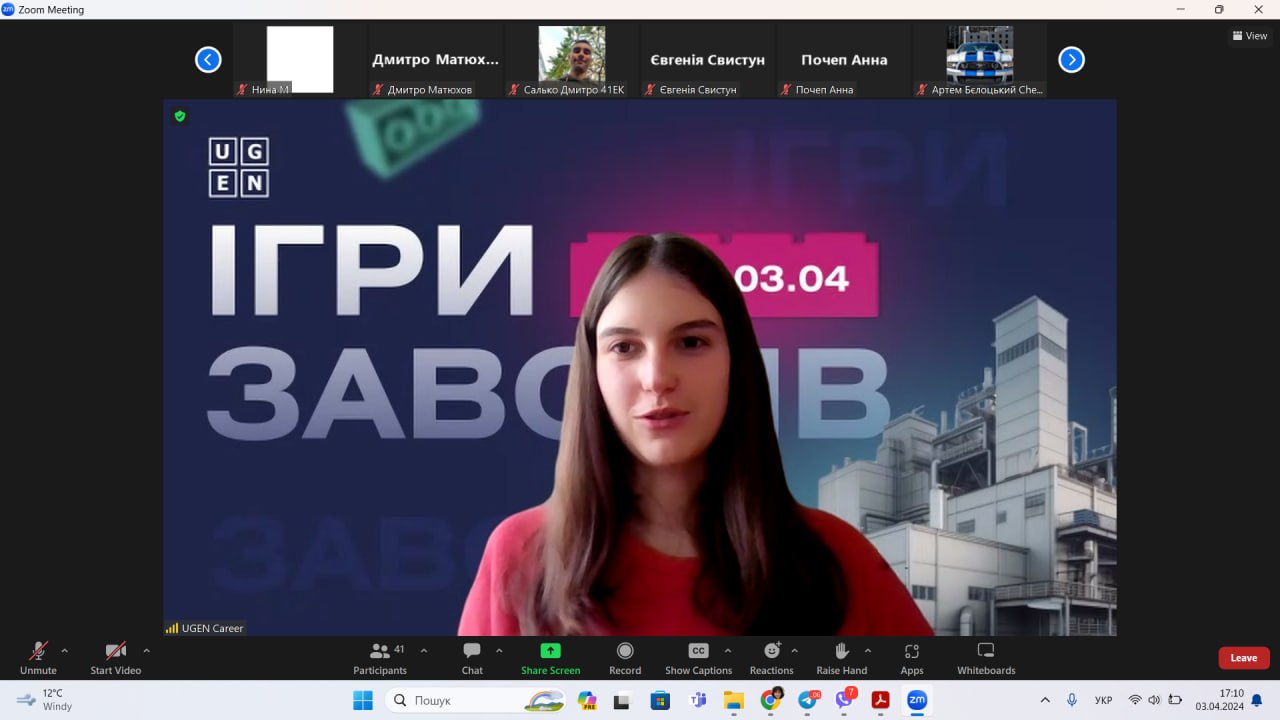Select Євгенія Свистун participant tile

708,60
